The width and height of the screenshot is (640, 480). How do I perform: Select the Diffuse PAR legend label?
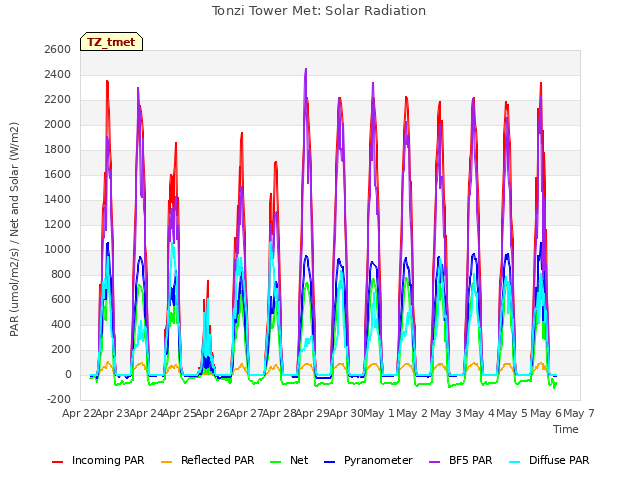(x=559, y=460)
